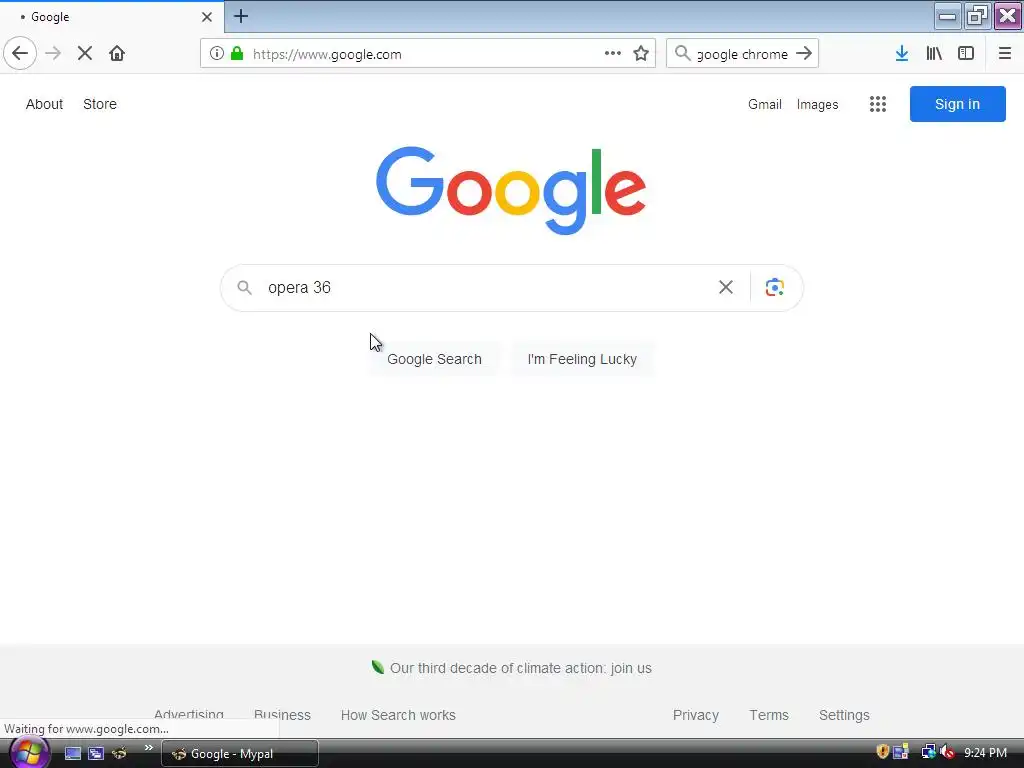Toggle the sidebar view

[966, 54]
